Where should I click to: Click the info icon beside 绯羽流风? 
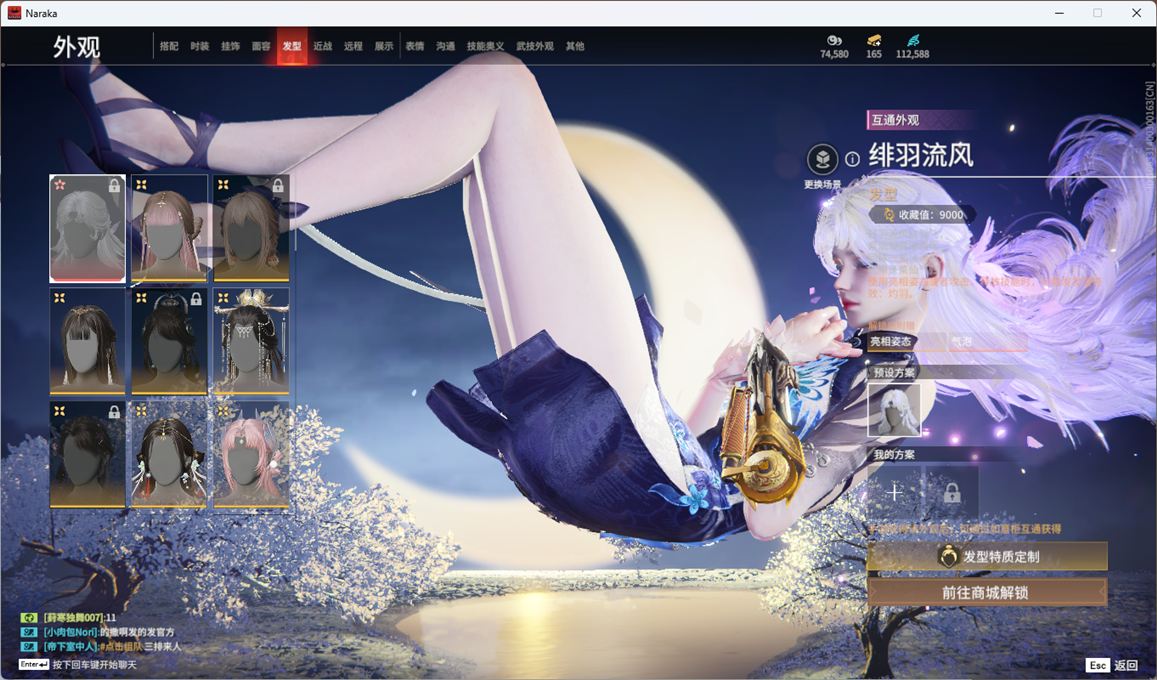(852, 159)
